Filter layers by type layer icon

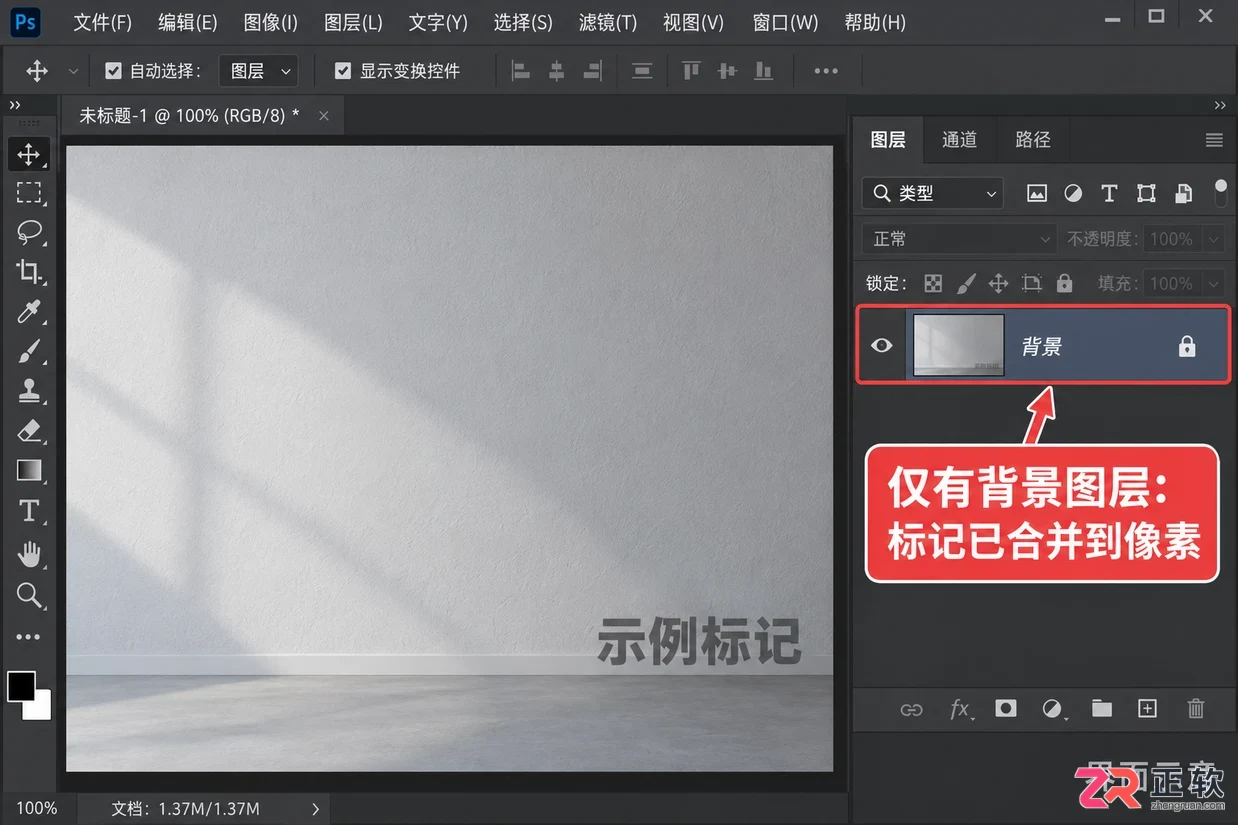(1109, 193)
